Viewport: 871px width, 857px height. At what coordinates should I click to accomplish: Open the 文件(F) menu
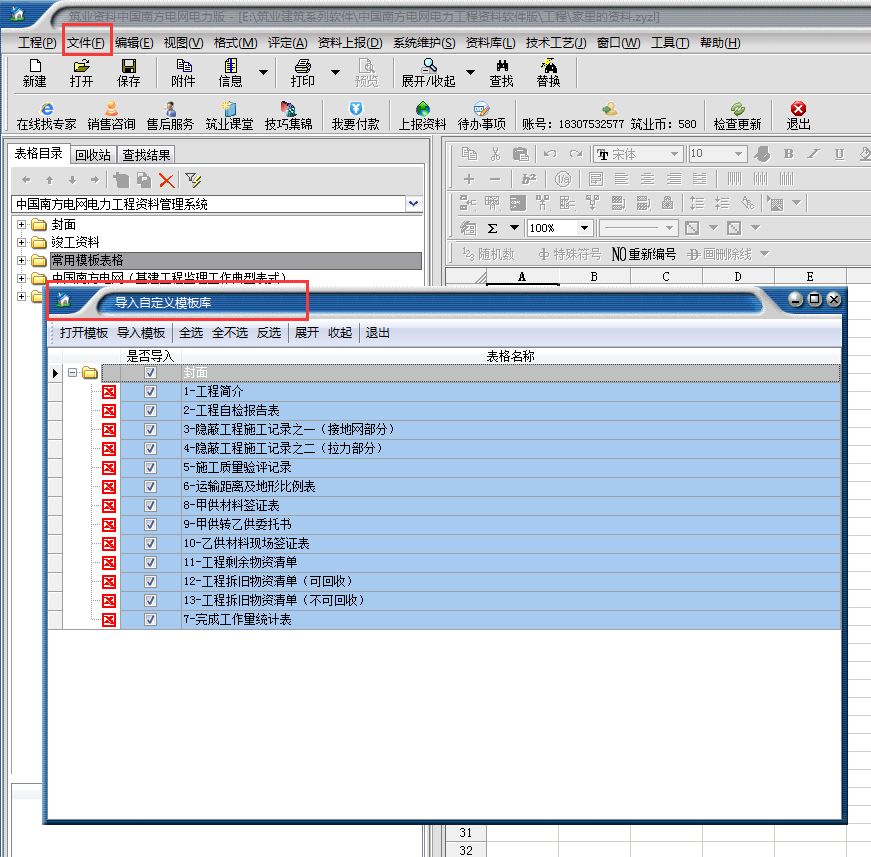[x=86, y=43]
